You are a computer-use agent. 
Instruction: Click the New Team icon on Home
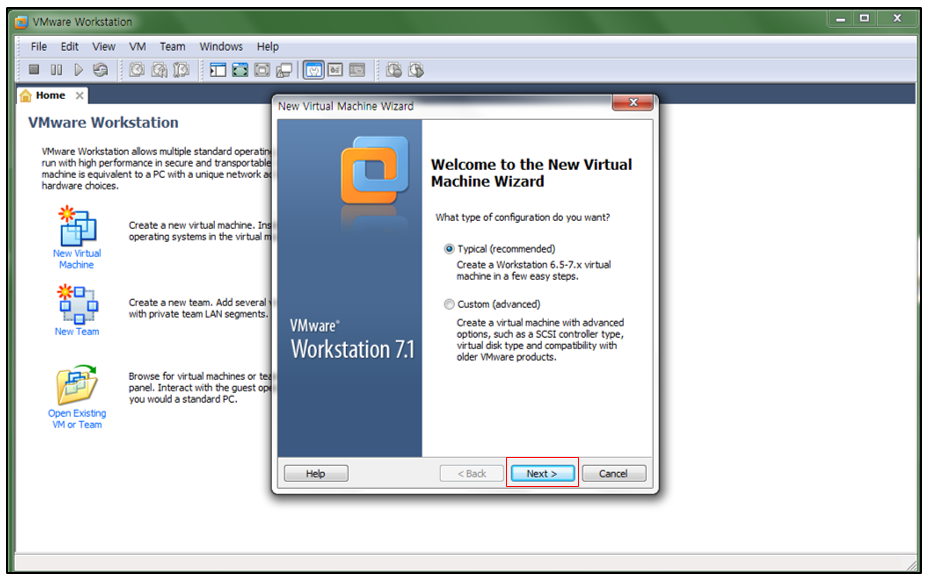click(77, 304)
